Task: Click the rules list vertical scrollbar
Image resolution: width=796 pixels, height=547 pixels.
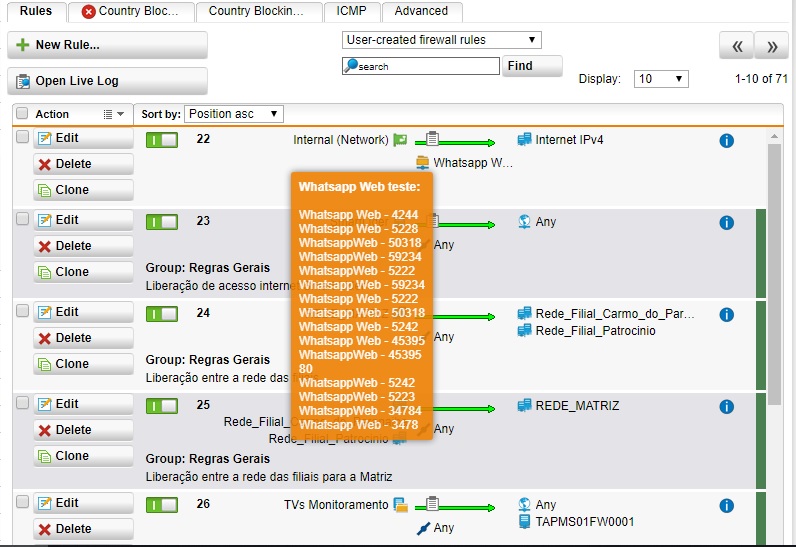Action: [774, 274]
